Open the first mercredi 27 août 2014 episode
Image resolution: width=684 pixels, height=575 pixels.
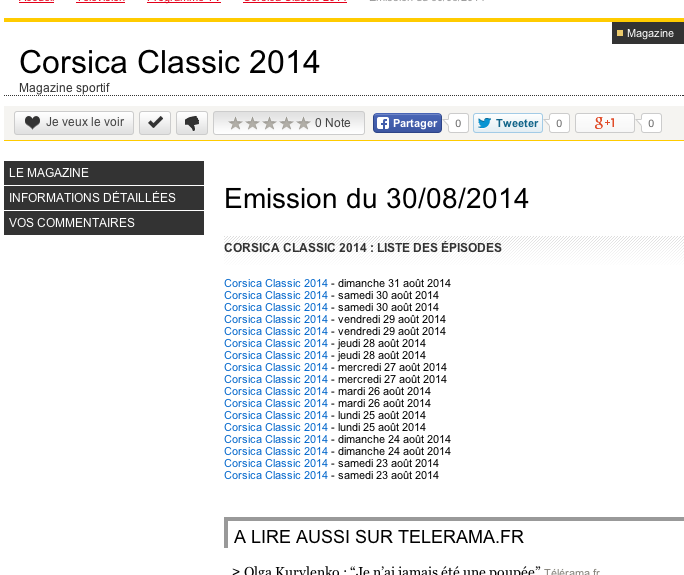(x=276, y=367)
